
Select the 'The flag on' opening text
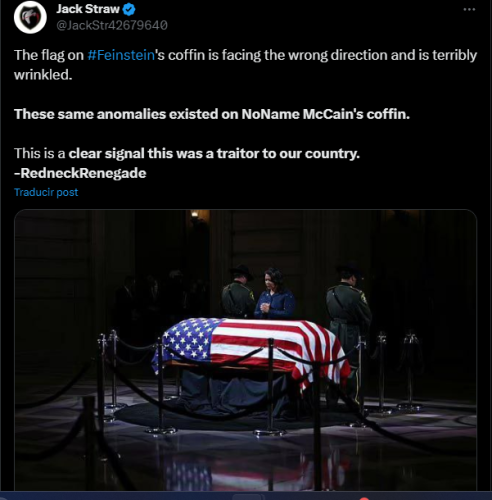49,55
